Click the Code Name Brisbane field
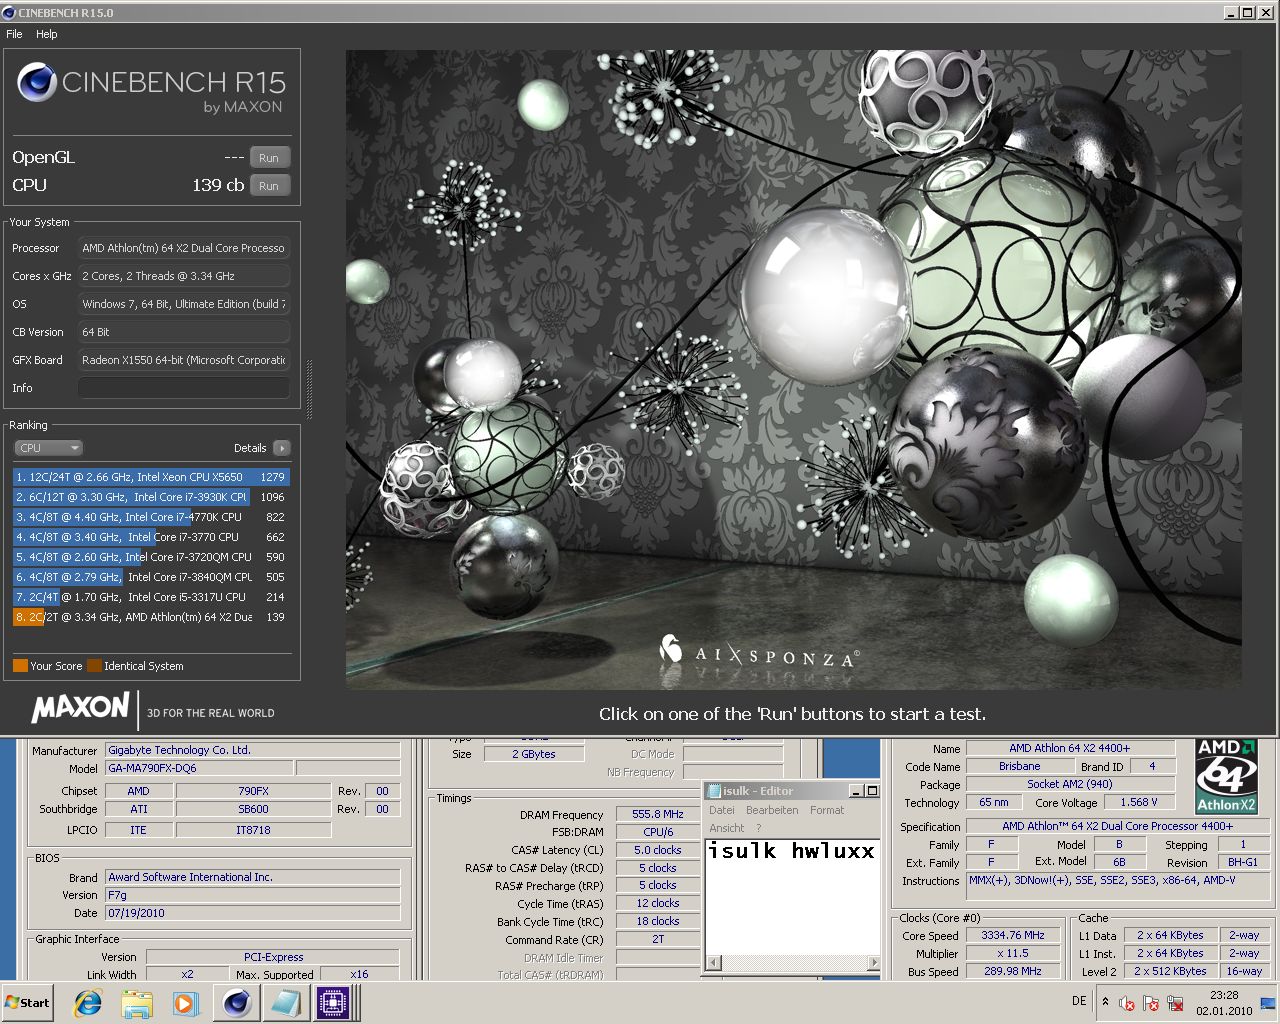 coord(1019,767)
